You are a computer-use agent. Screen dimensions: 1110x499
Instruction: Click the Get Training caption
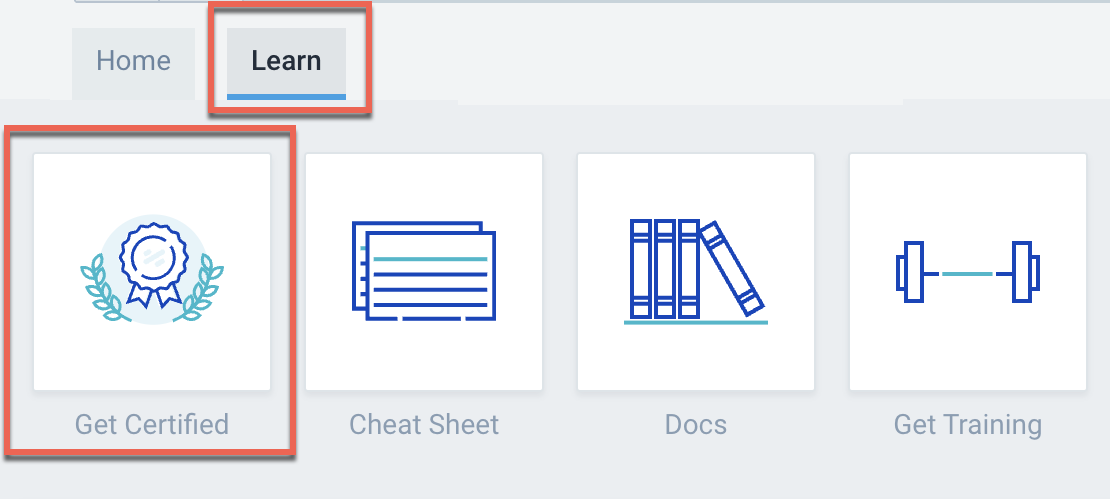(x=968, y=424)
